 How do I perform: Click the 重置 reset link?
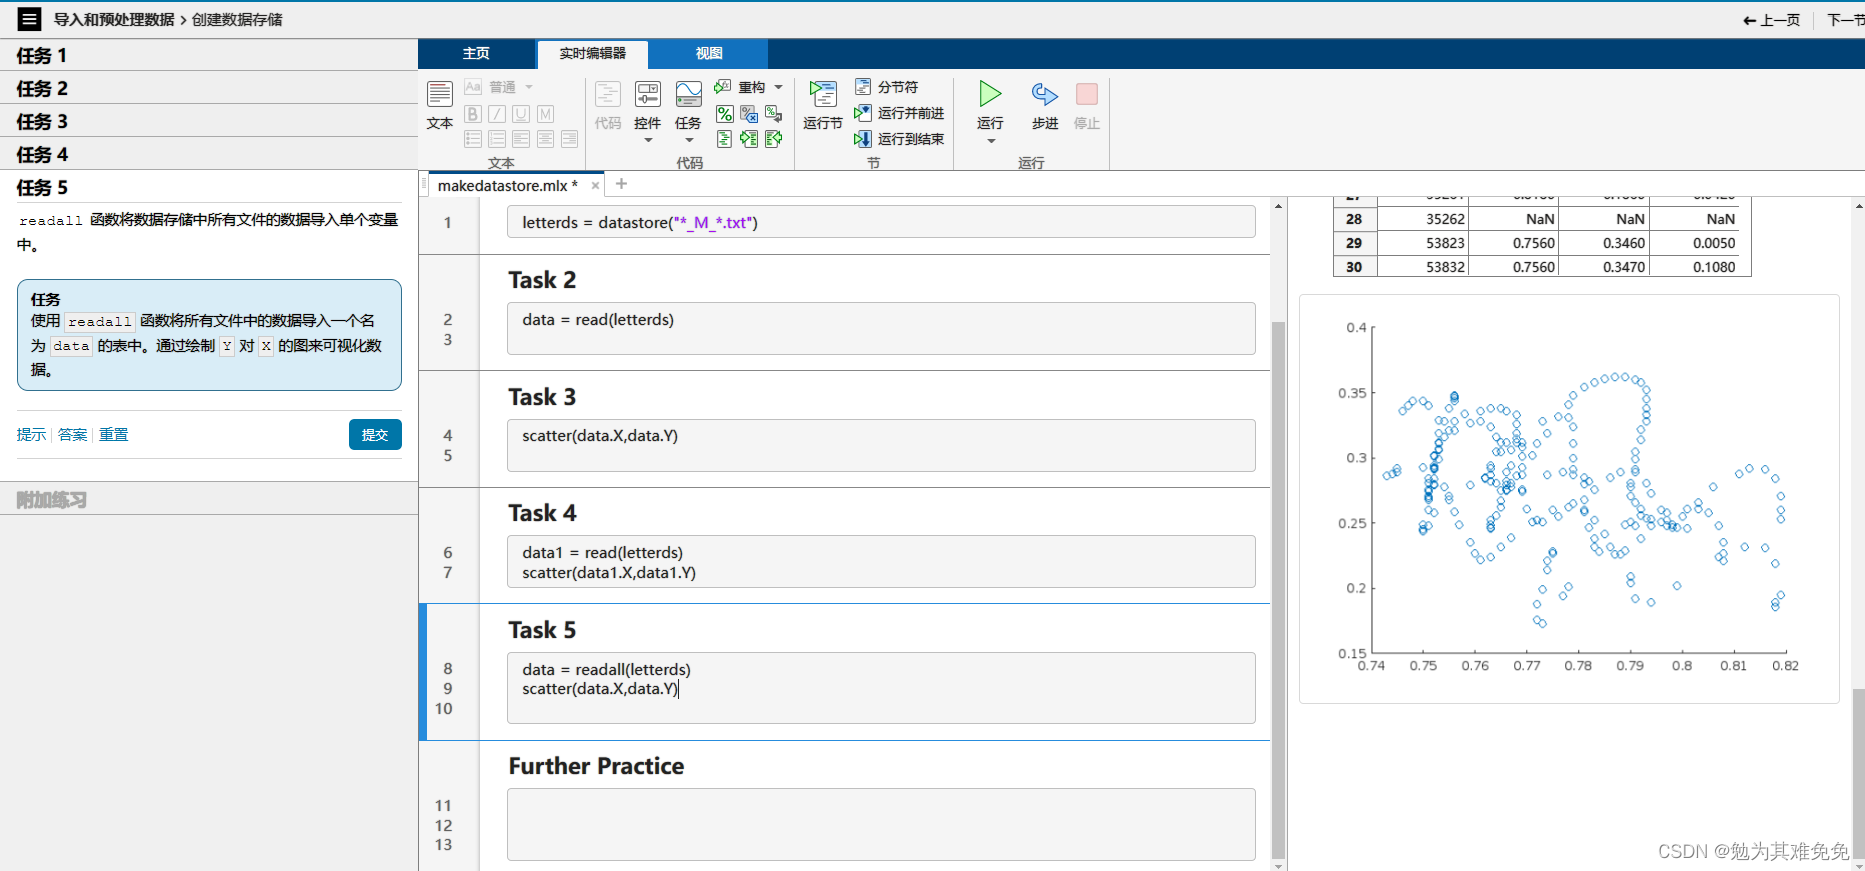[113, 434]
